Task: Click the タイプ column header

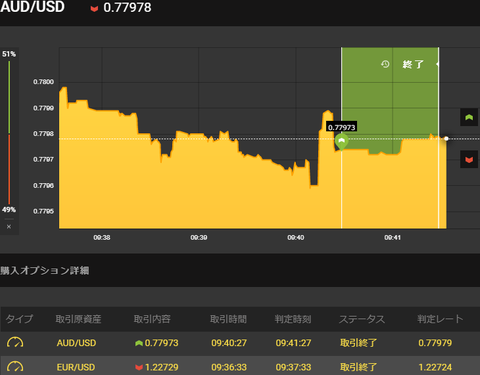Action: pos(19,319)
